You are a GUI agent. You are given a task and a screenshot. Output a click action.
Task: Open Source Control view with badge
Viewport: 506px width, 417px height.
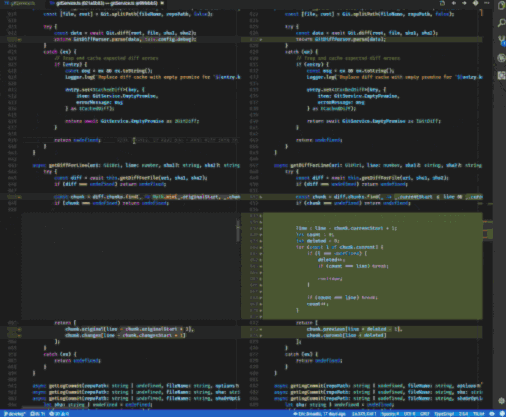tap(501, 41)
